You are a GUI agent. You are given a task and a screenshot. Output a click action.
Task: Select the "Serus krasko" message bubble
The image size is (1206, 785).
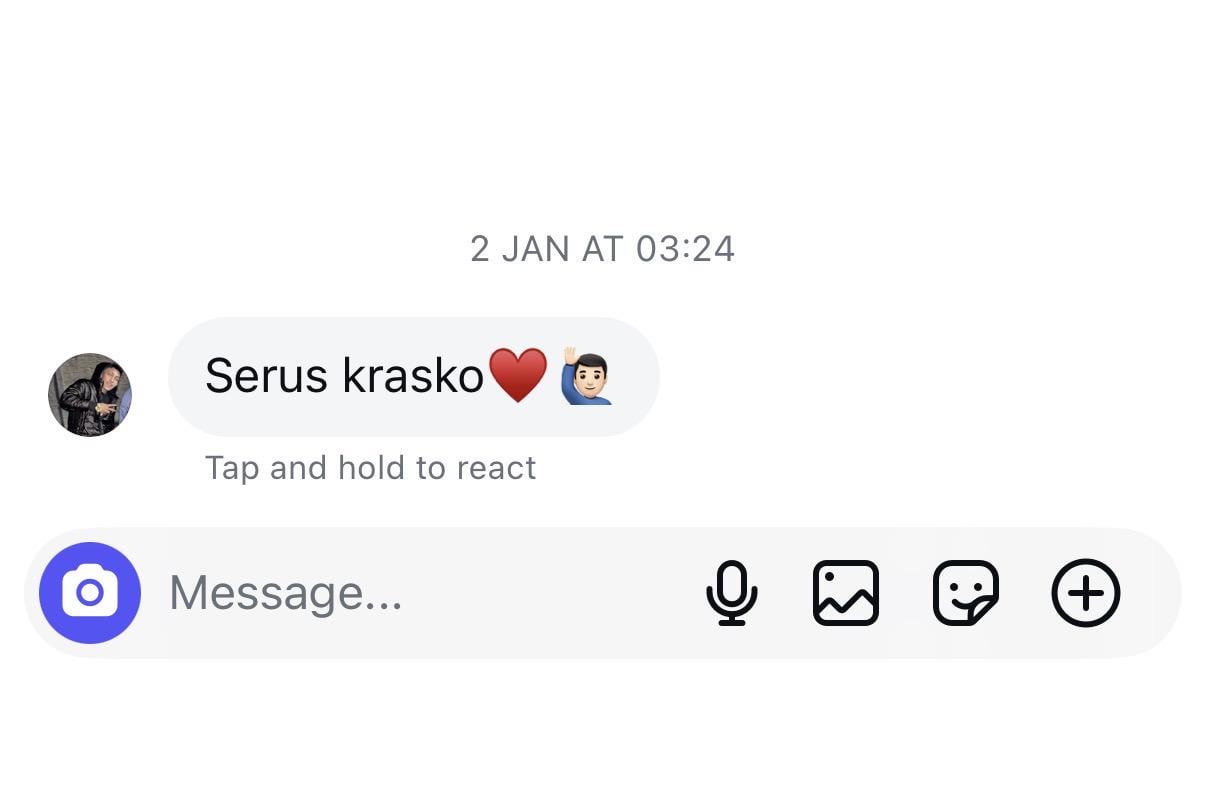pyautogui.click(x=414, y=377)
